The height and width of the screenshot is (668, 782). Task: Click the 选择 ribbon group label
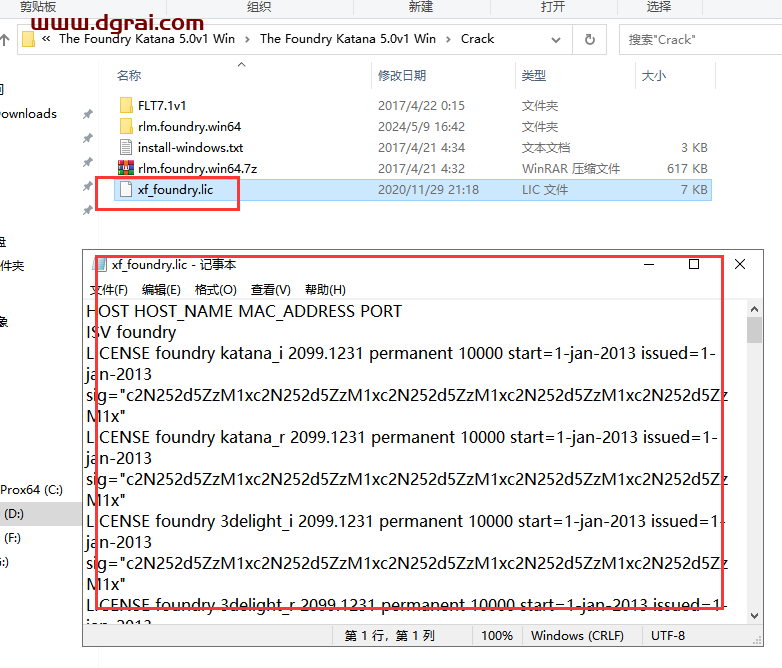(x=659, y=6)
